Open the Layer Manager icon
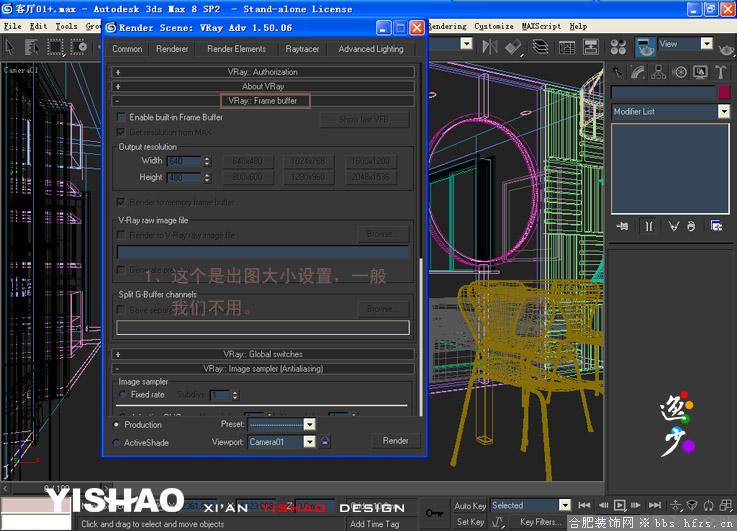Screen dimensions: 737x531 coord(541,47)
